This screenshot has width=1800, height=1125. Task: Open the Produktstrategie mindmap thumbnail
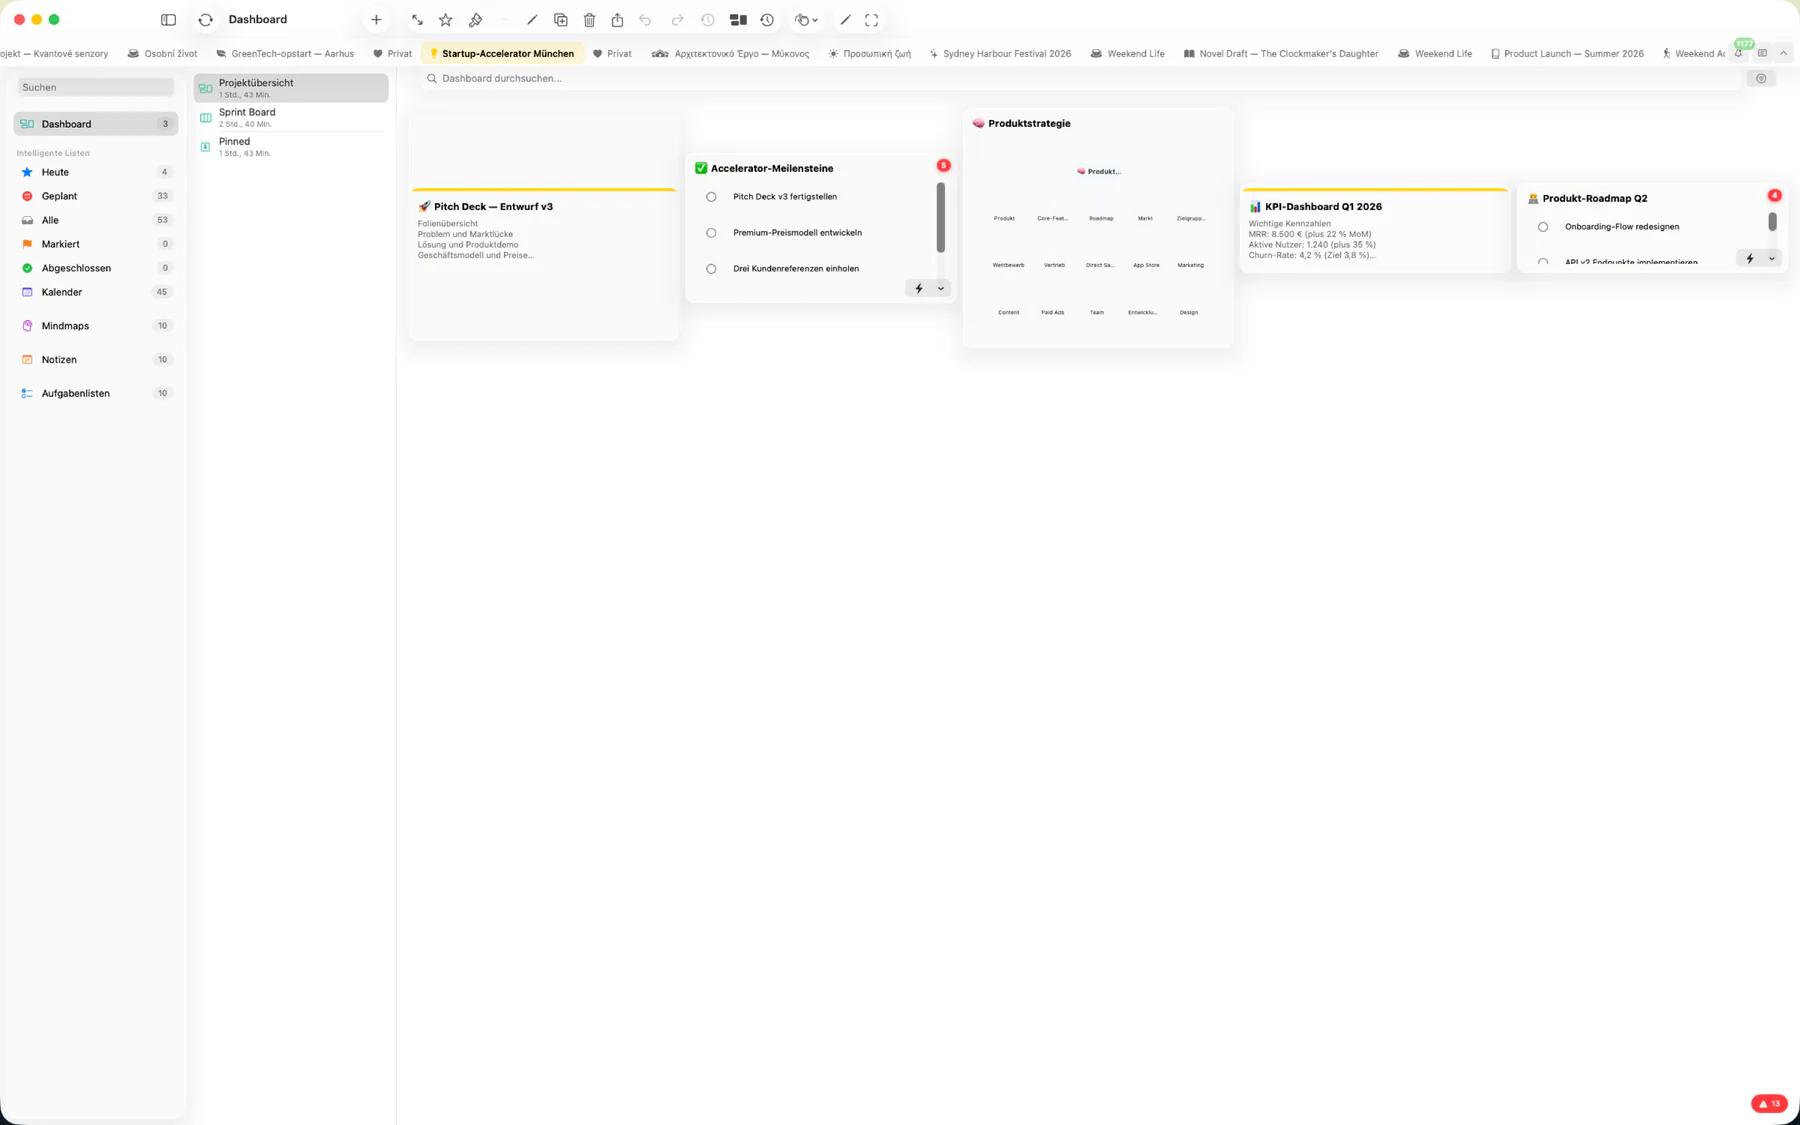pyautogui.click(x=1098, y=242)
